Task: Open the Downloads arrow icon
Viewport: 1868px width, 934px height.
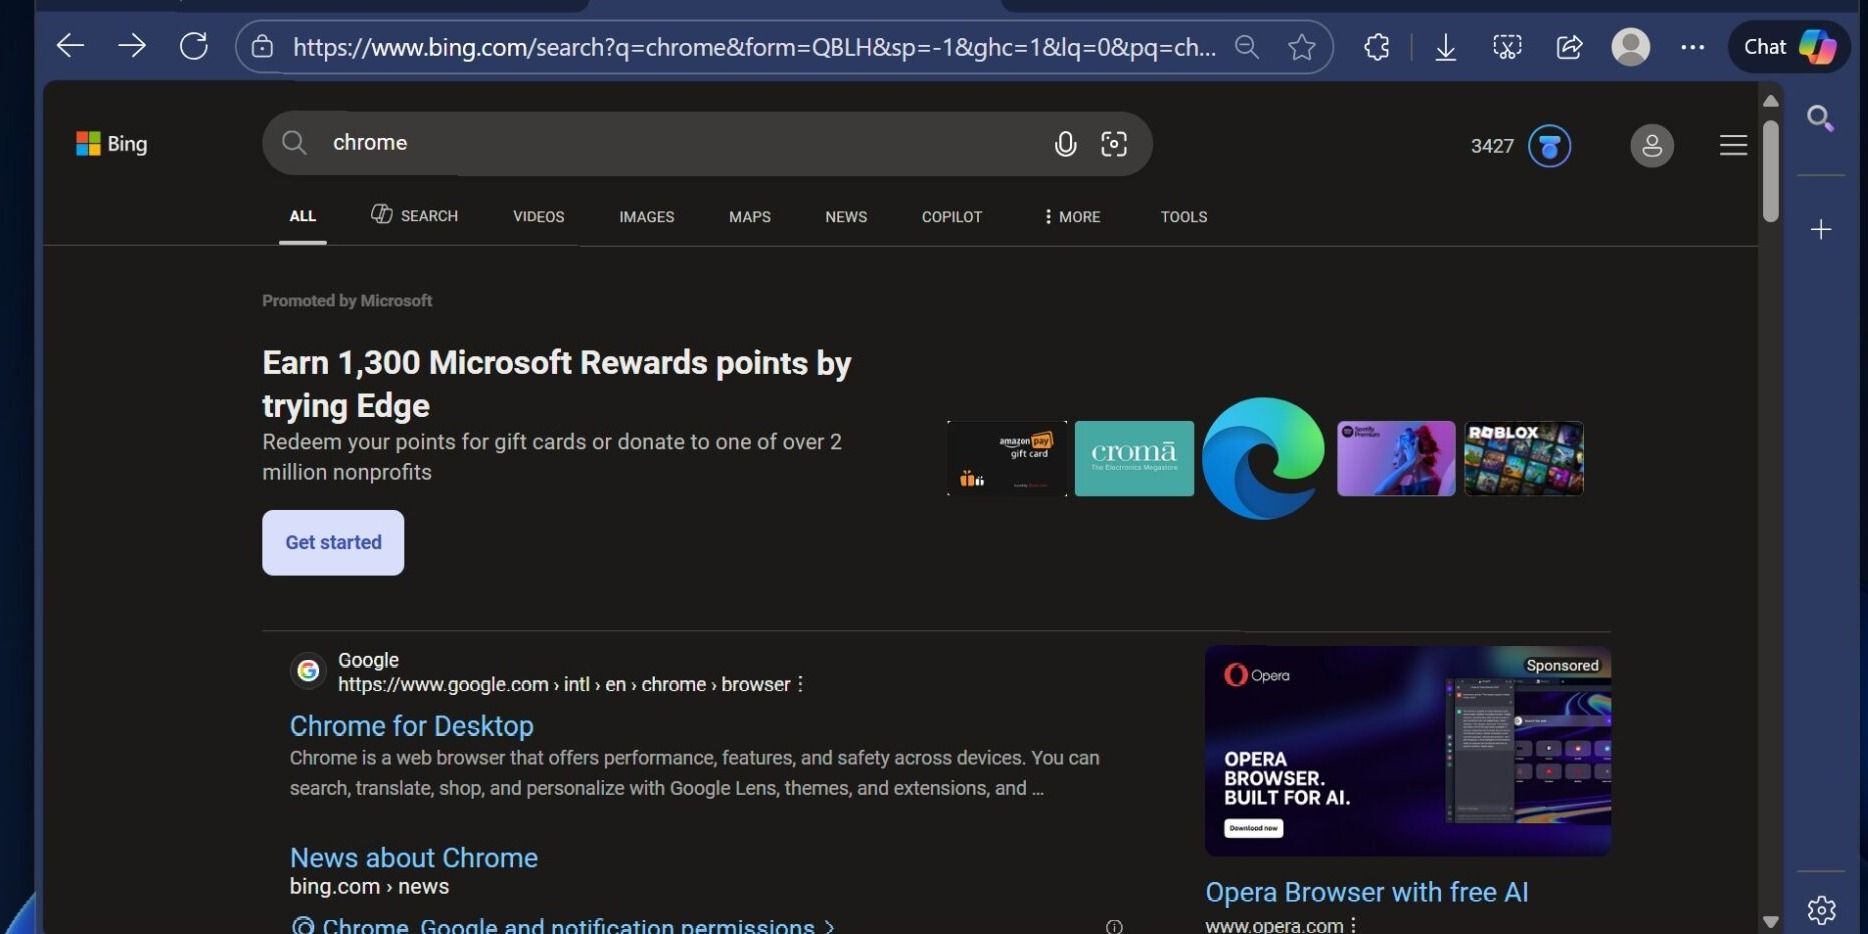Action: coord(1445,47)
